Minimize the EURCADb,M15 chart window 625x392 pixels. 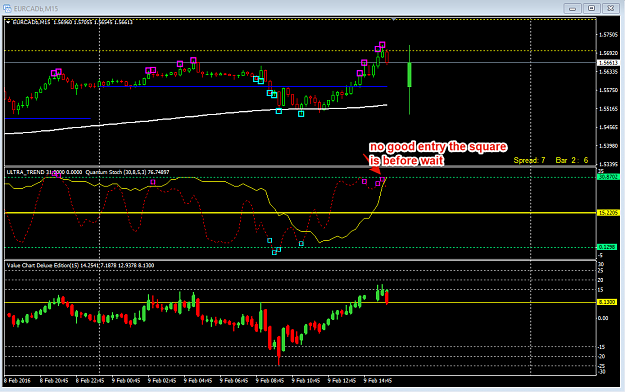tap(572, 8)
